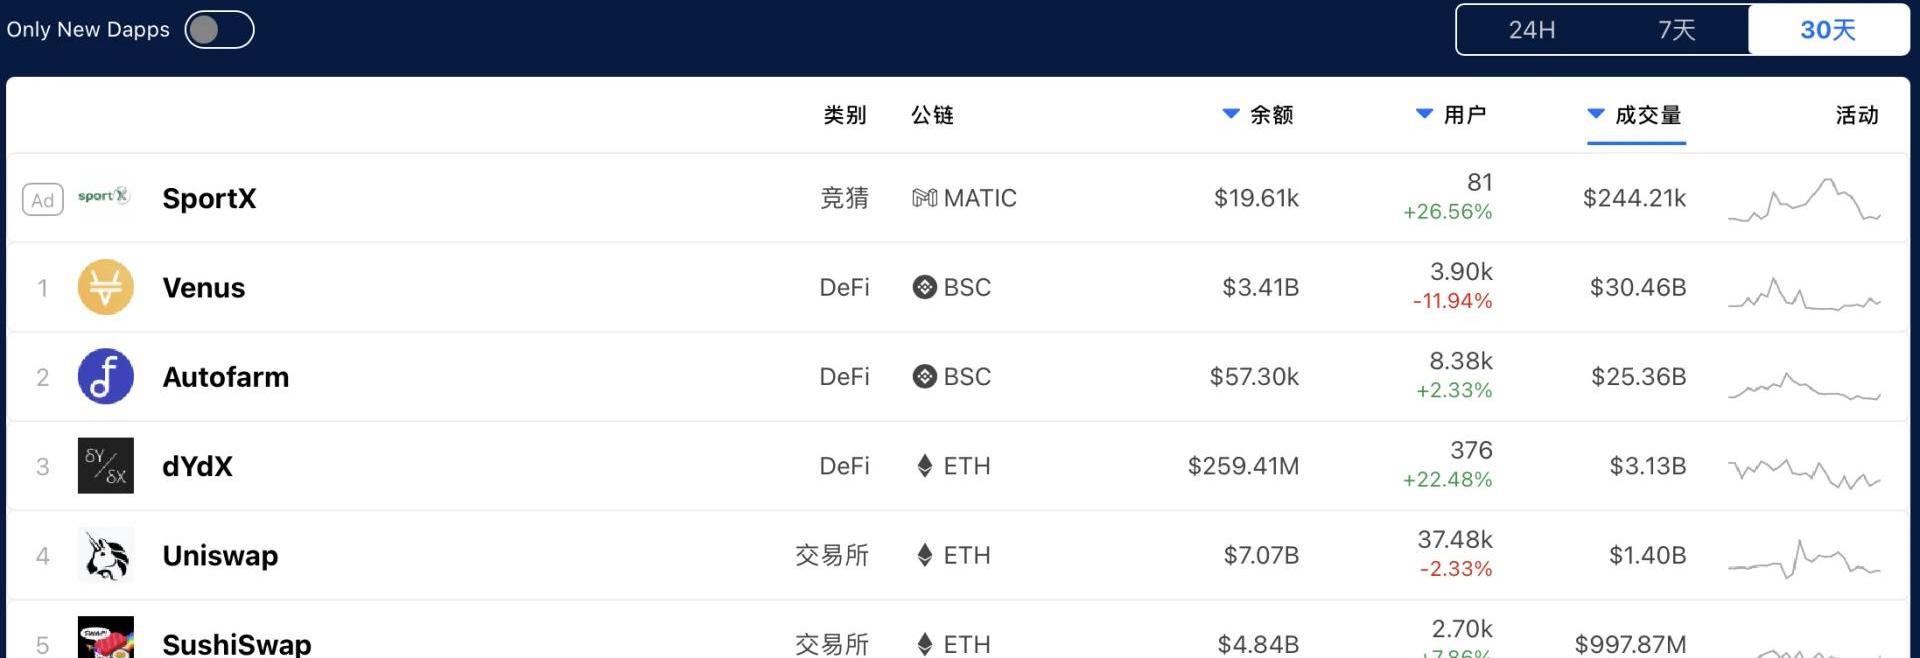Click the Ad badge beside SportX
Screen dimensions: 1920x658
(43, 200)
